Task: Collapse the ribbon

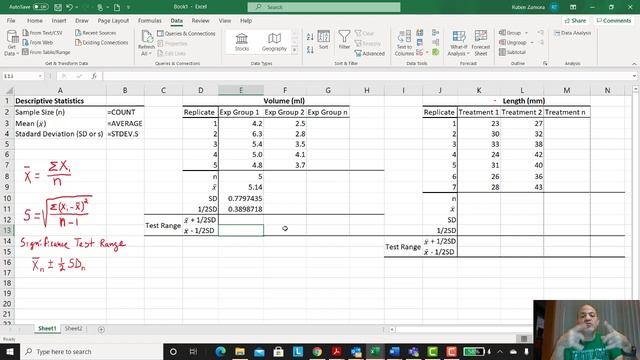Action: point(634,64)
